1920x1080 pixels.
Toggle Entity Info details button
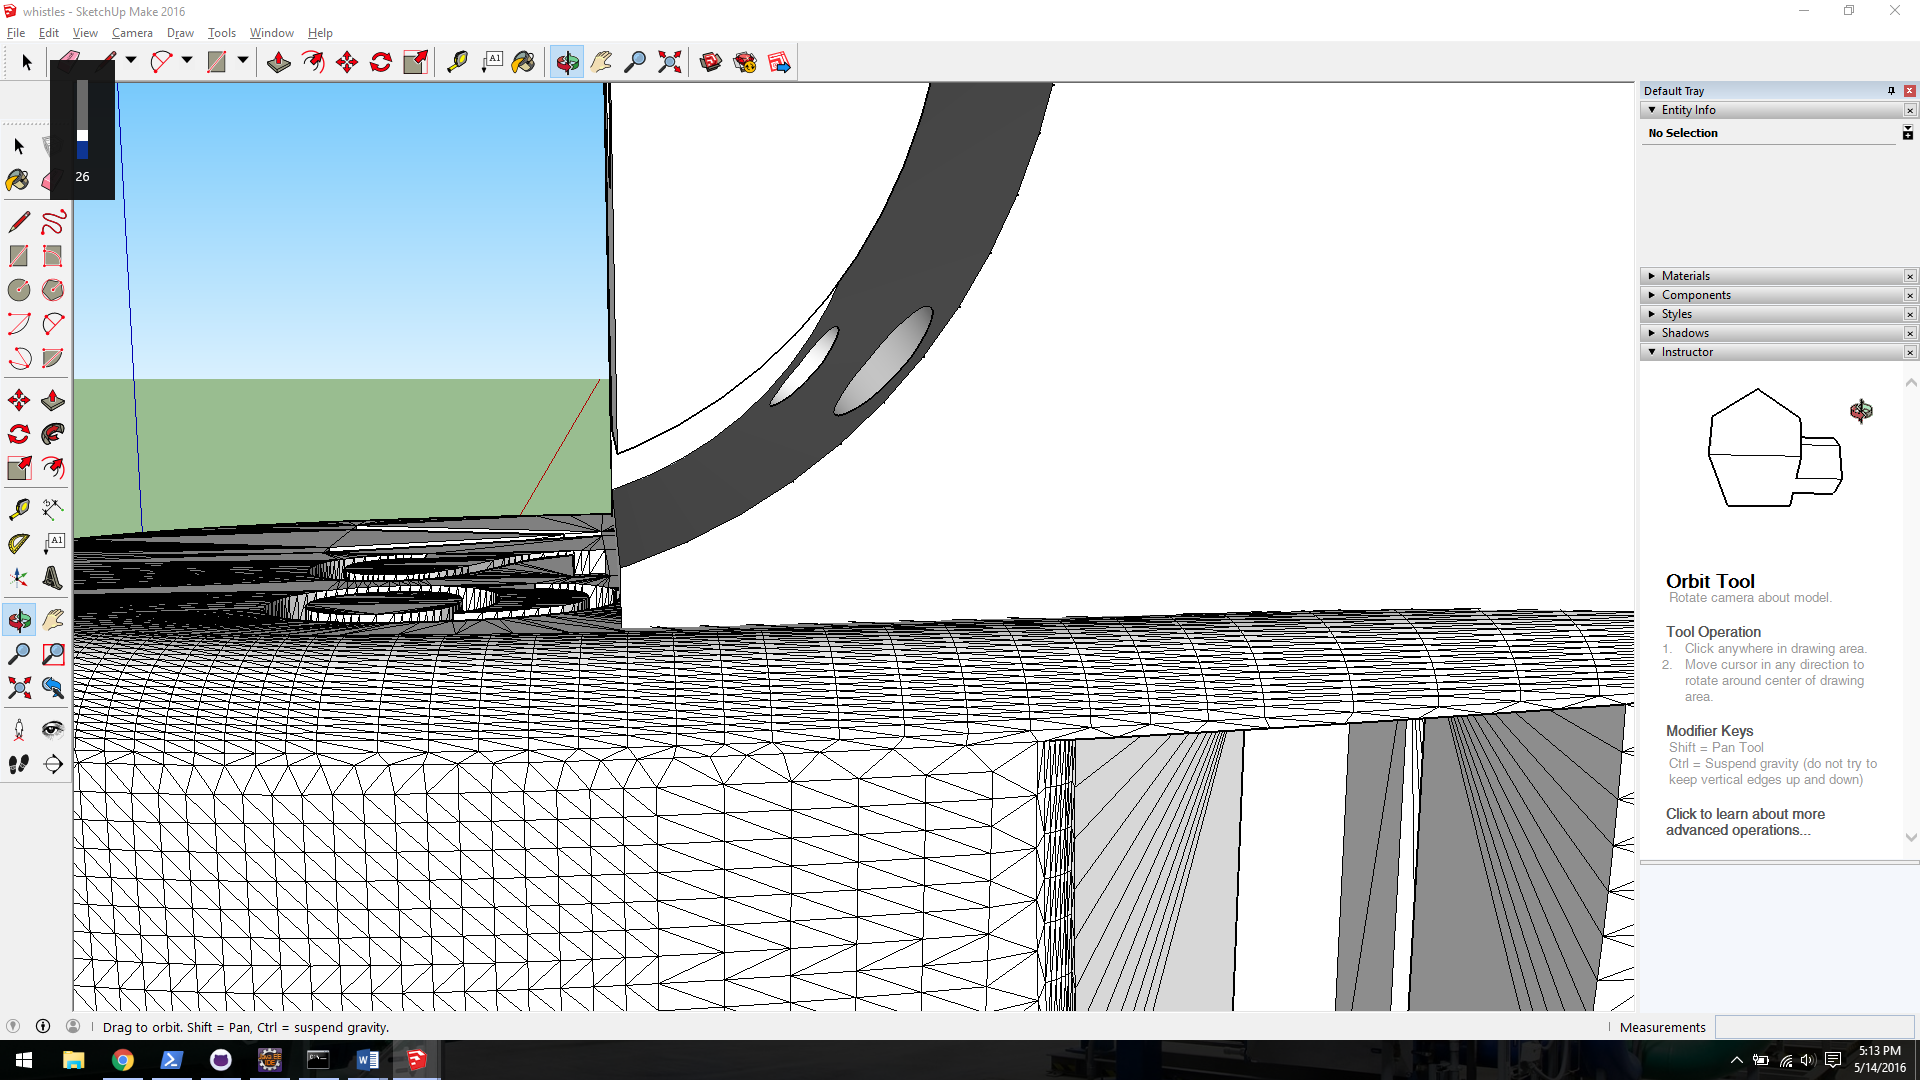[x=1907, y=133]
